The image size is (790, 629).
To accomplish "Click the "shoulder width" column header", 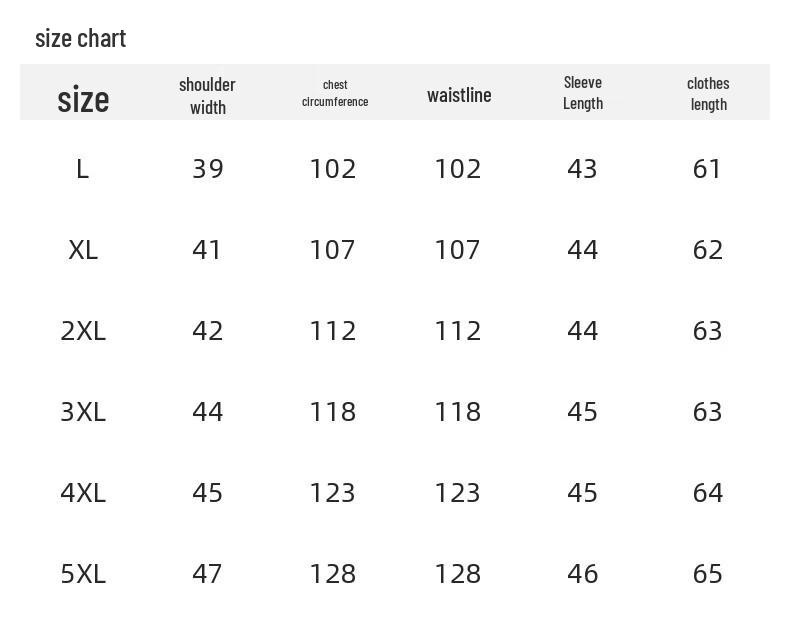I will coord(208,96).
